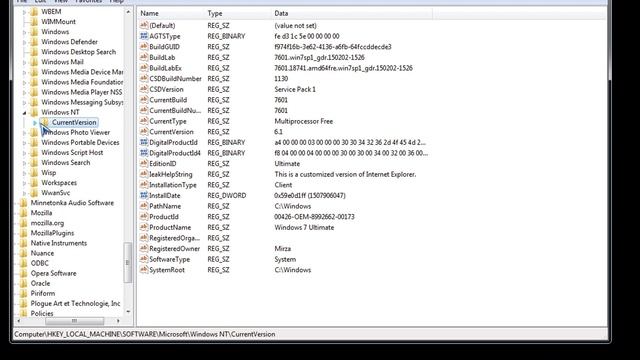Image resolution: width=640 pixels, height=360 pixels.
Task: Select the Workspaces key
Action: [x=59, y=182]
